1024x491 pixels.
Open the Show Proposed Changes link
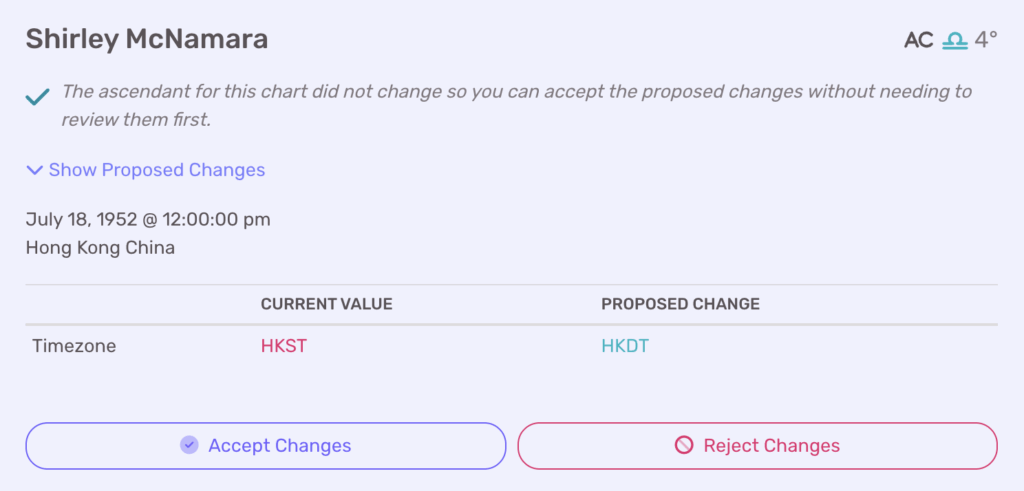point(157,170)
